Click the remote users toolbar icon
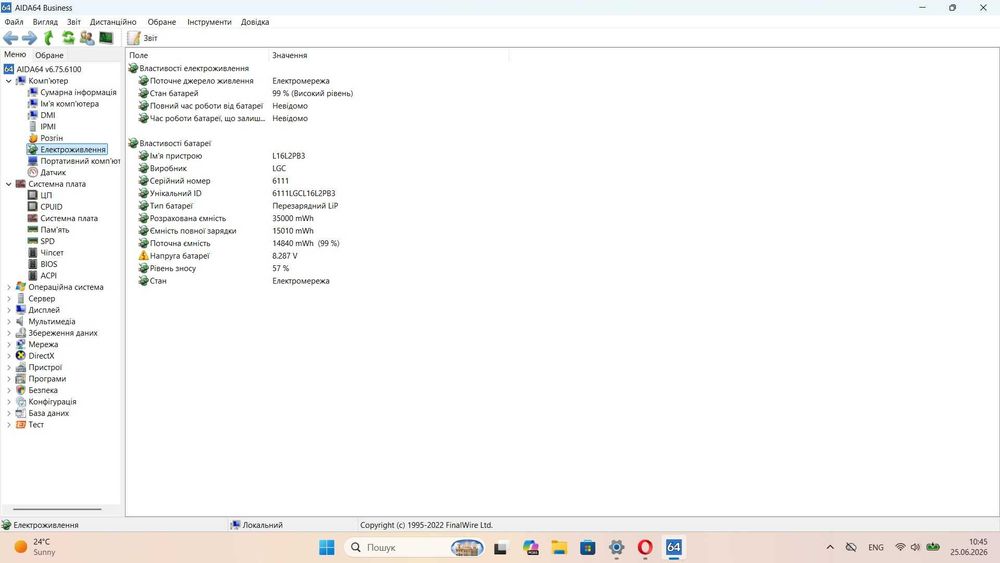This screenshot has width=1000, height=563. [87, 38]
